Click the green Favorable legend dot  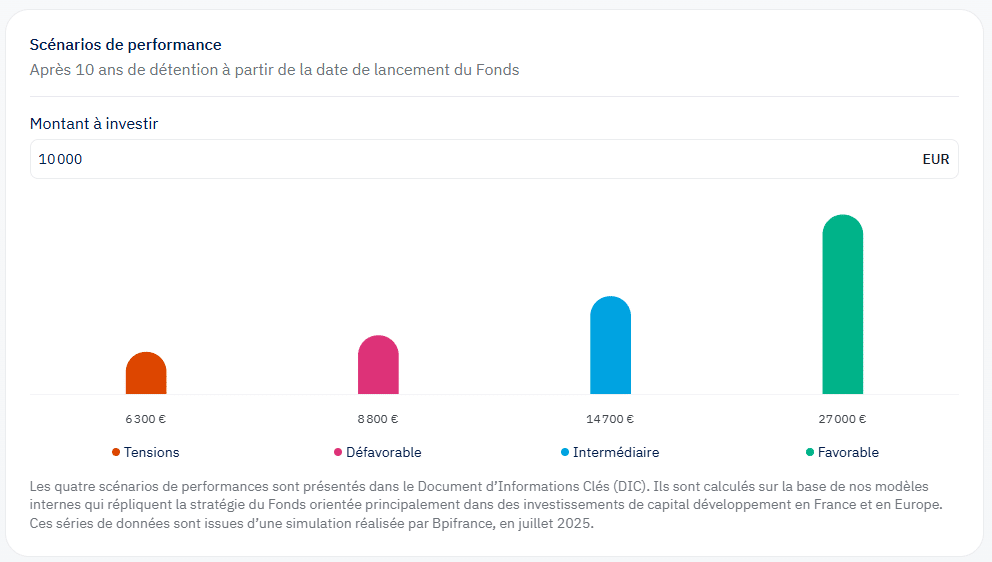[810, 452]
